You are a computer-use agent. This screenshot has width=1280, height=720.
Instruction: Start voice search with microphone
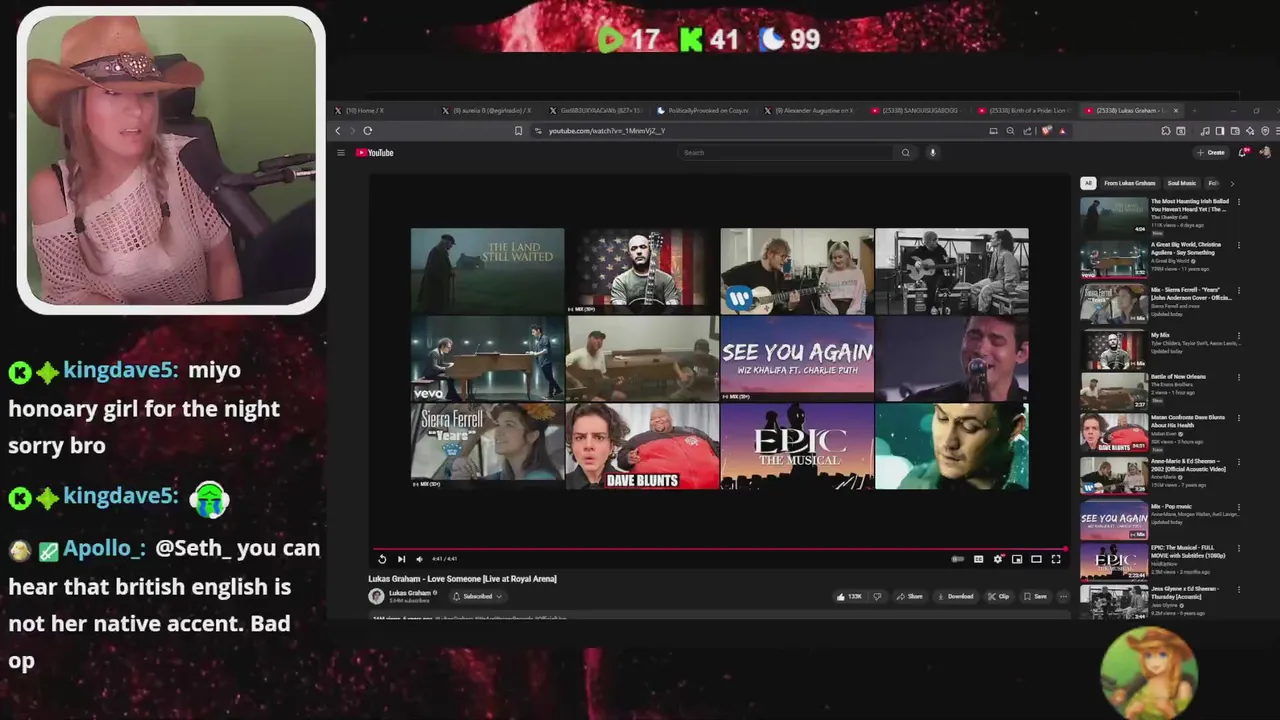932,153
